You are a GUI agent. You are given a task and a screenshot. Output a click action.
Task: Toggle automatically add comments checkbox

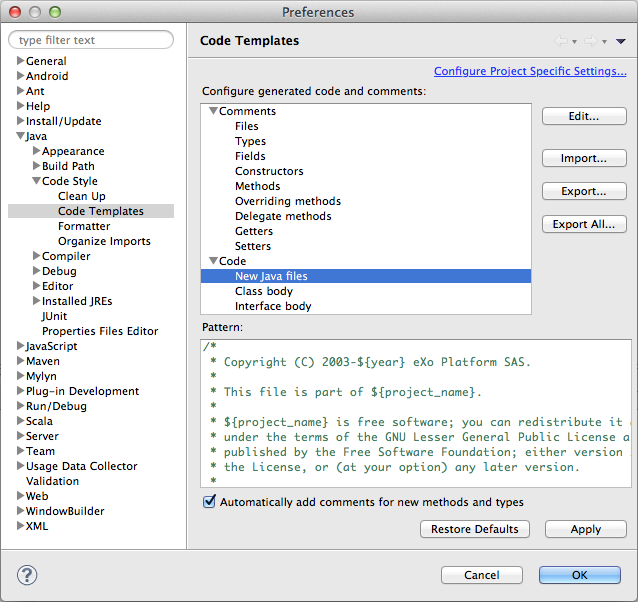click(x=209, y=502)
